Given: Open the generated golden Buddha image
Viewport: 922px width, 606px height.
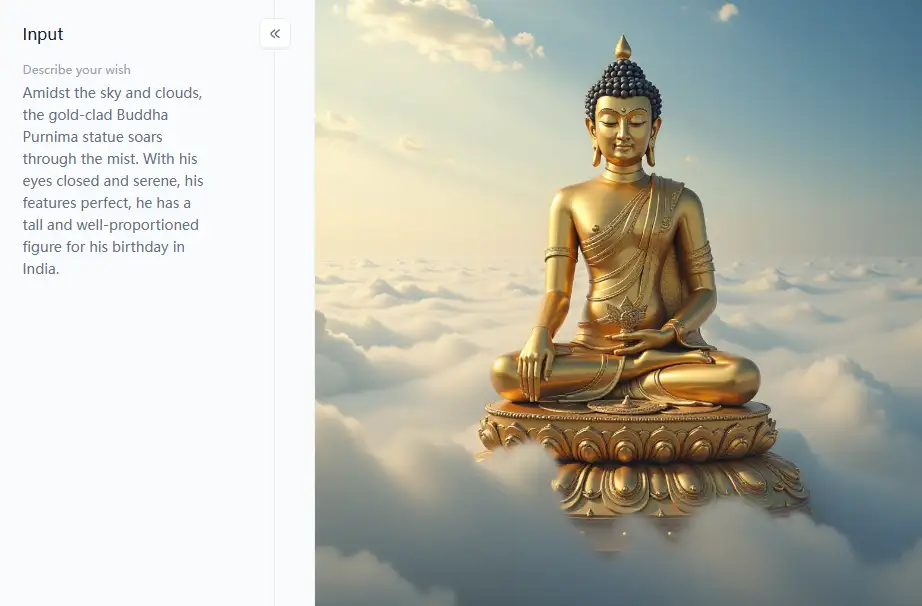Looking at the screenshot, I should [x=618, y=303].
